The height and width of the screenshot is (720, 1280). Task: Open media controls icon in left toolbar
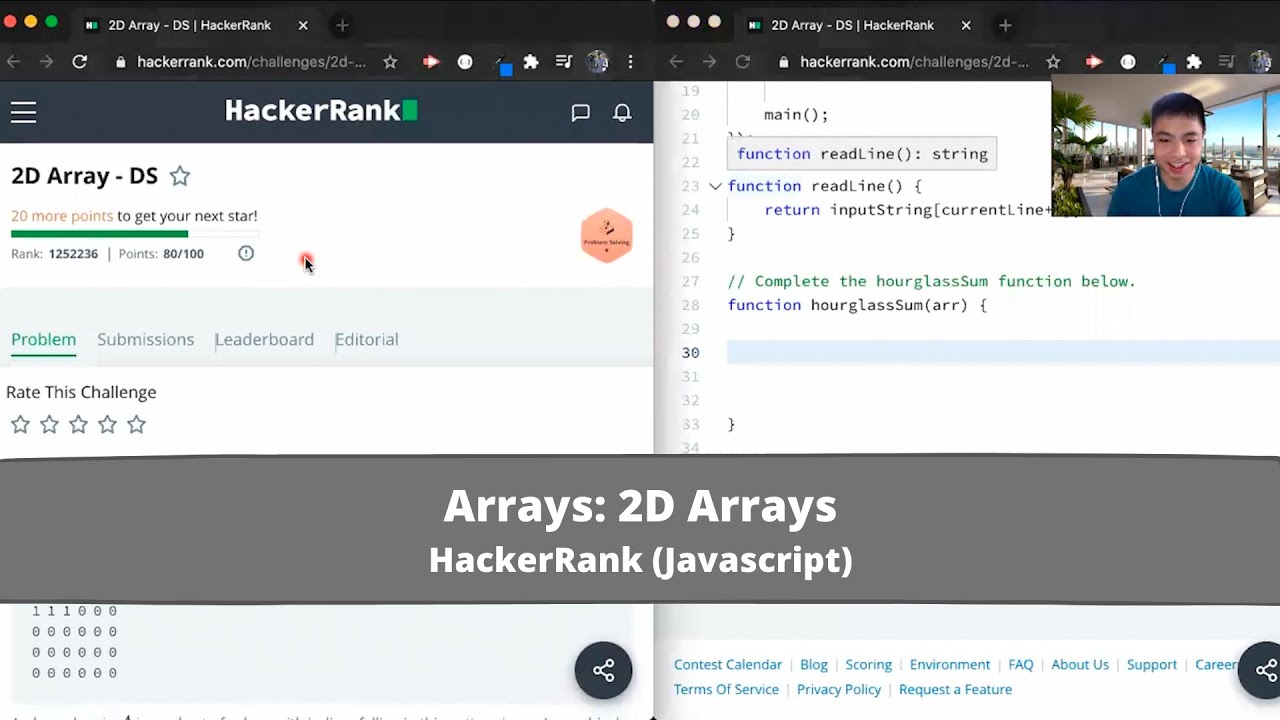click(x=564, y=62)
